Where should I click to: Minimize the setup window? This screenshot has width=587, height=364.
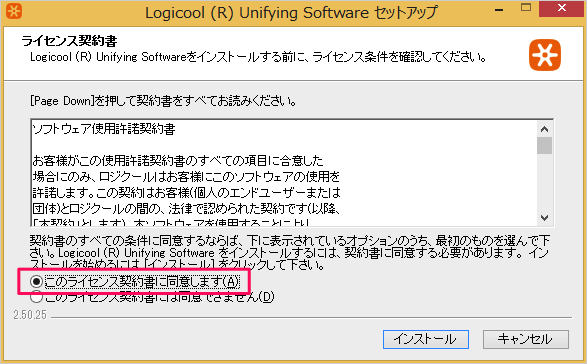pyautogui.click(x=499, y=10)
